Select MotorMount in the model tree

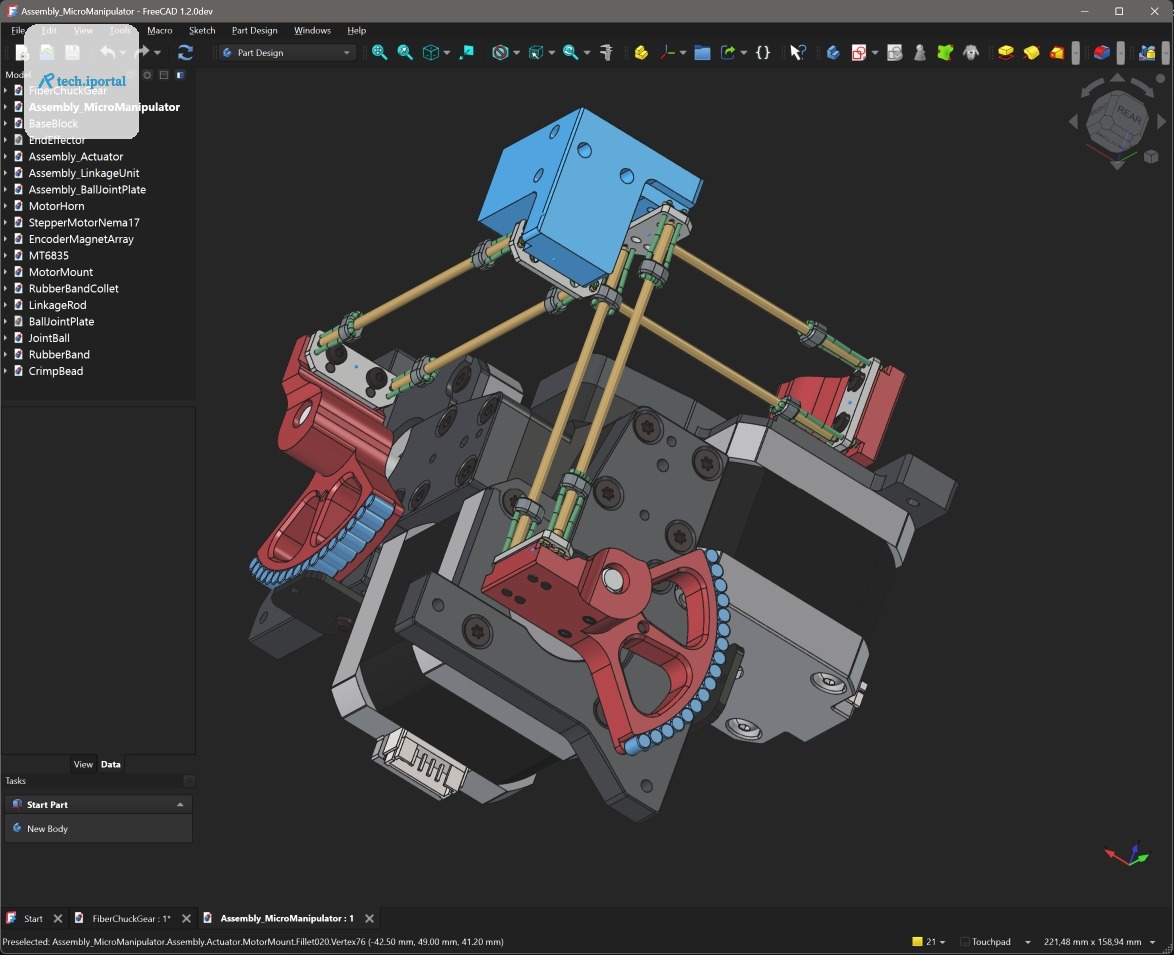point(61,272)
